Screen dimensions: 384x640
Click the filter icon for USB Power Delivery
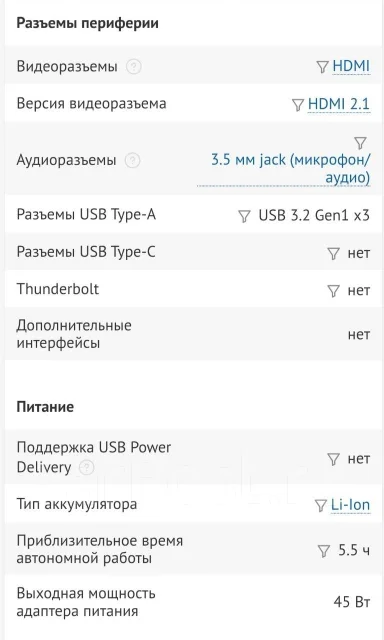point(333,460)
